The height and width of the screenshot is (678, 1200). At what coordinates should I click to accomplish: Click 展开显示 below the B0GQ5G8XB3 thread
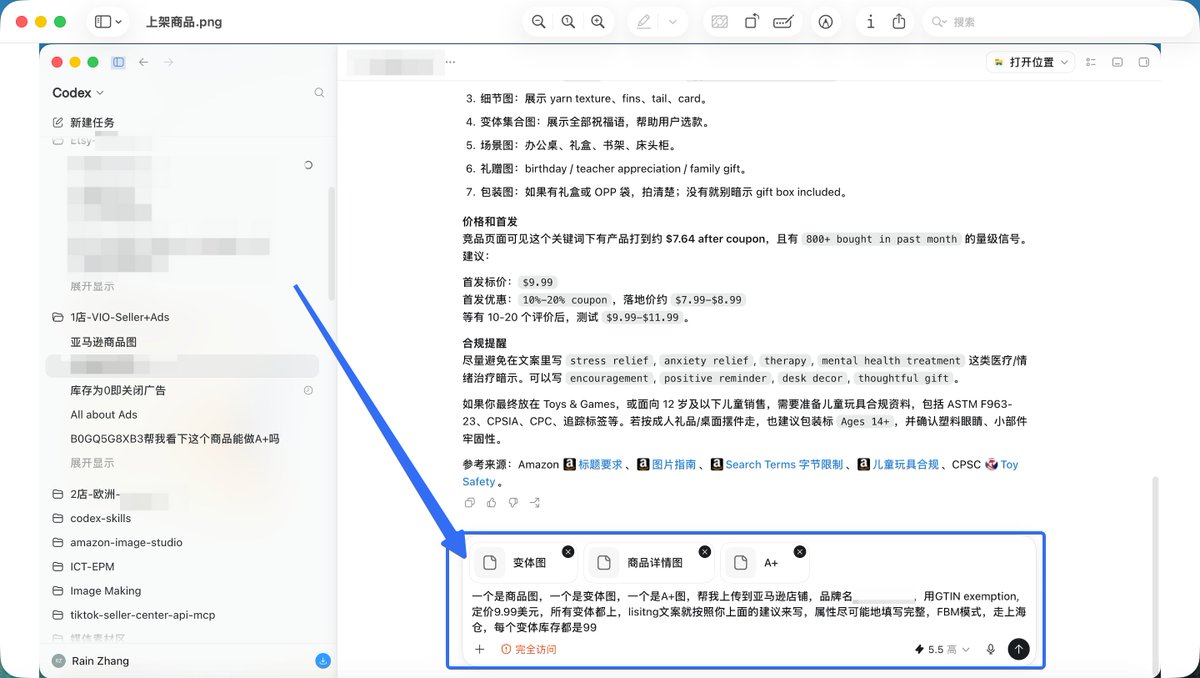[x=92, y=463]
